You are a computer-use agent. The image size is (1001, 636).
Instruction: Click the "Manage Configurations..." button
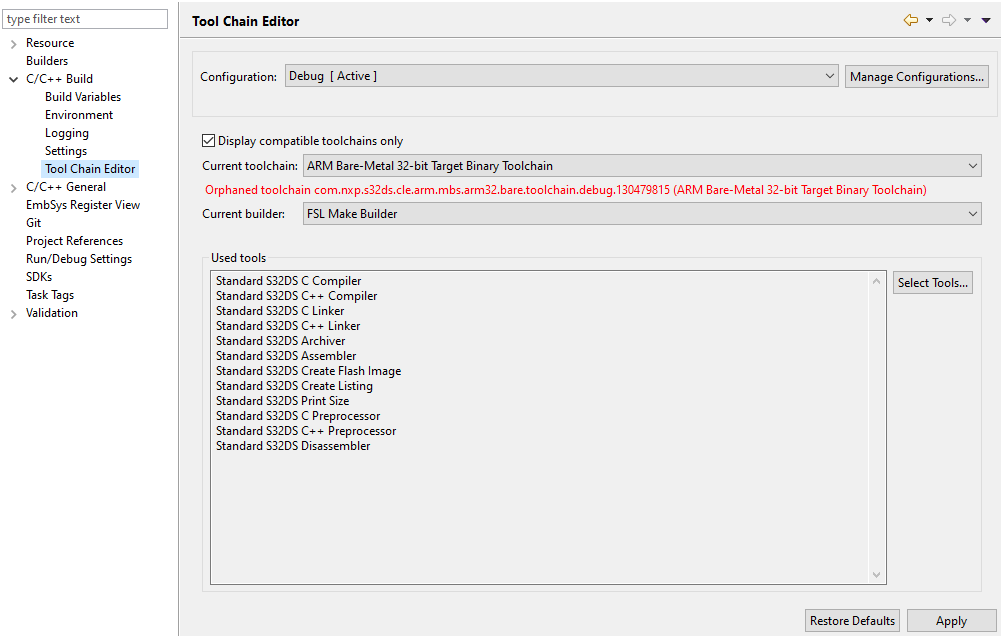click(x=916, y=75)
